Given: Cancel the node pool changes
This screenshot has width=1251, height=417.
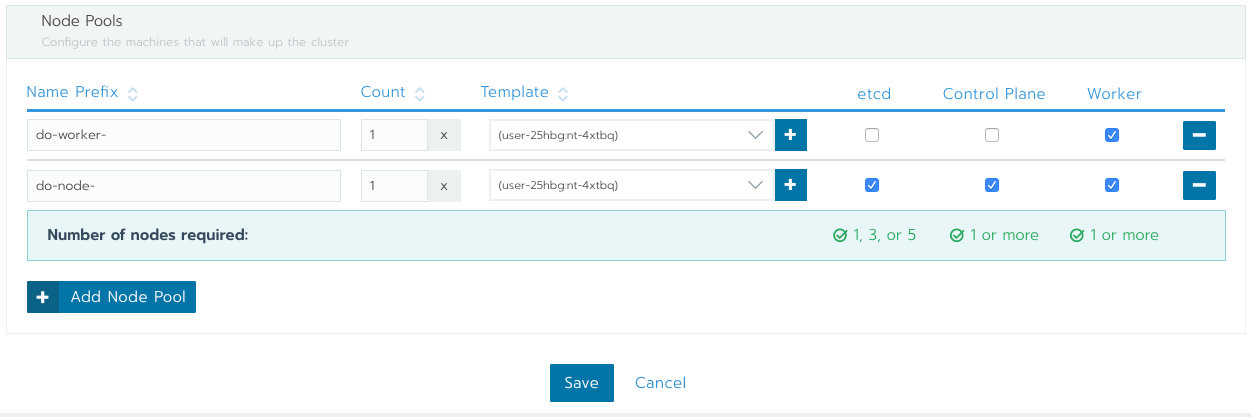Looking at the screenshot, I should pyautogui.click(x=660, y=382).
